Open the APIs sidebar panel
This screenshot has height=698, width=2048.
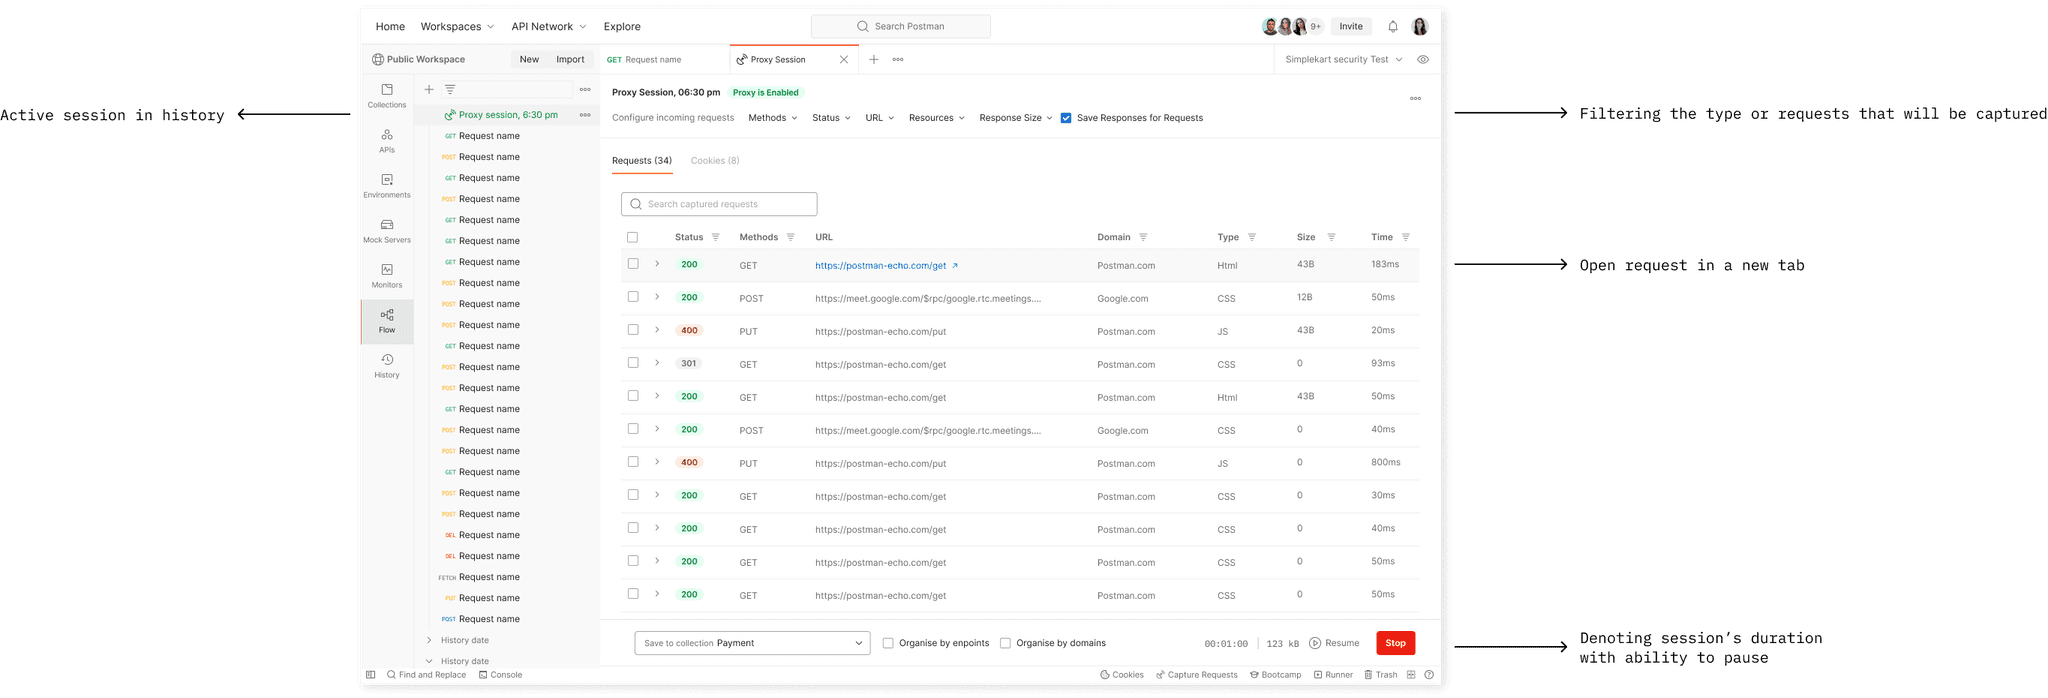pos(387,140)
